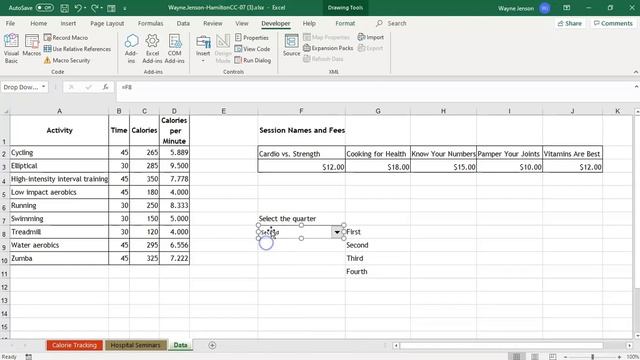Switch to Page Break Preview
The image size is (640, 360).
[552, 357]
